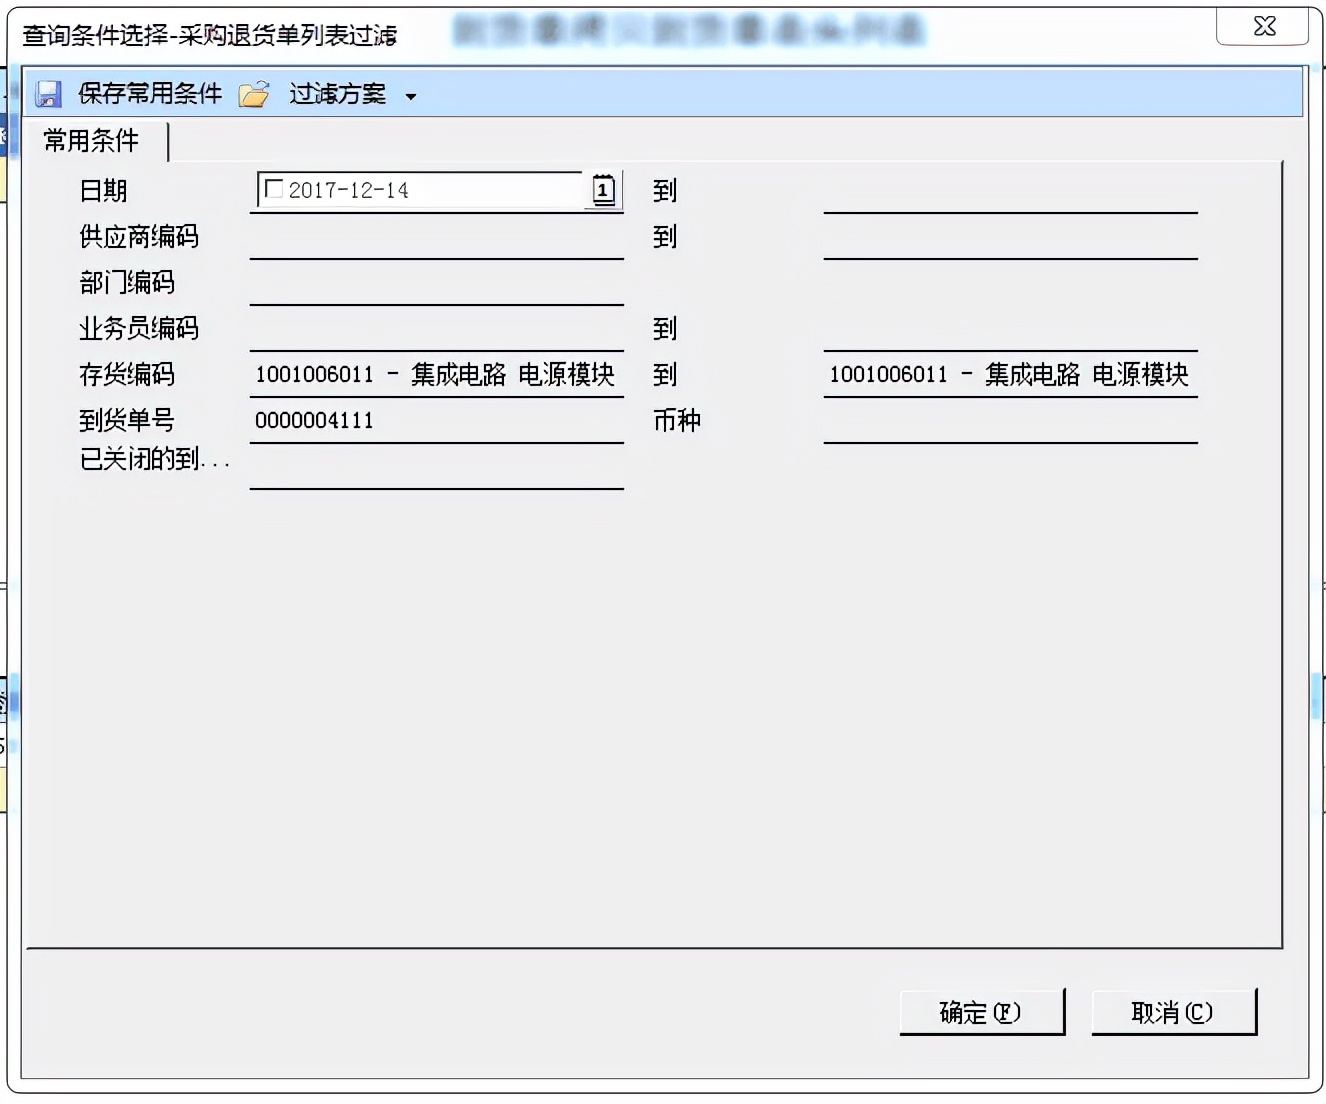Image resolution: width=1326 pixels, height=1104 pixels.
Task: Click the 部门编码 input field
Action: (437, 284)
